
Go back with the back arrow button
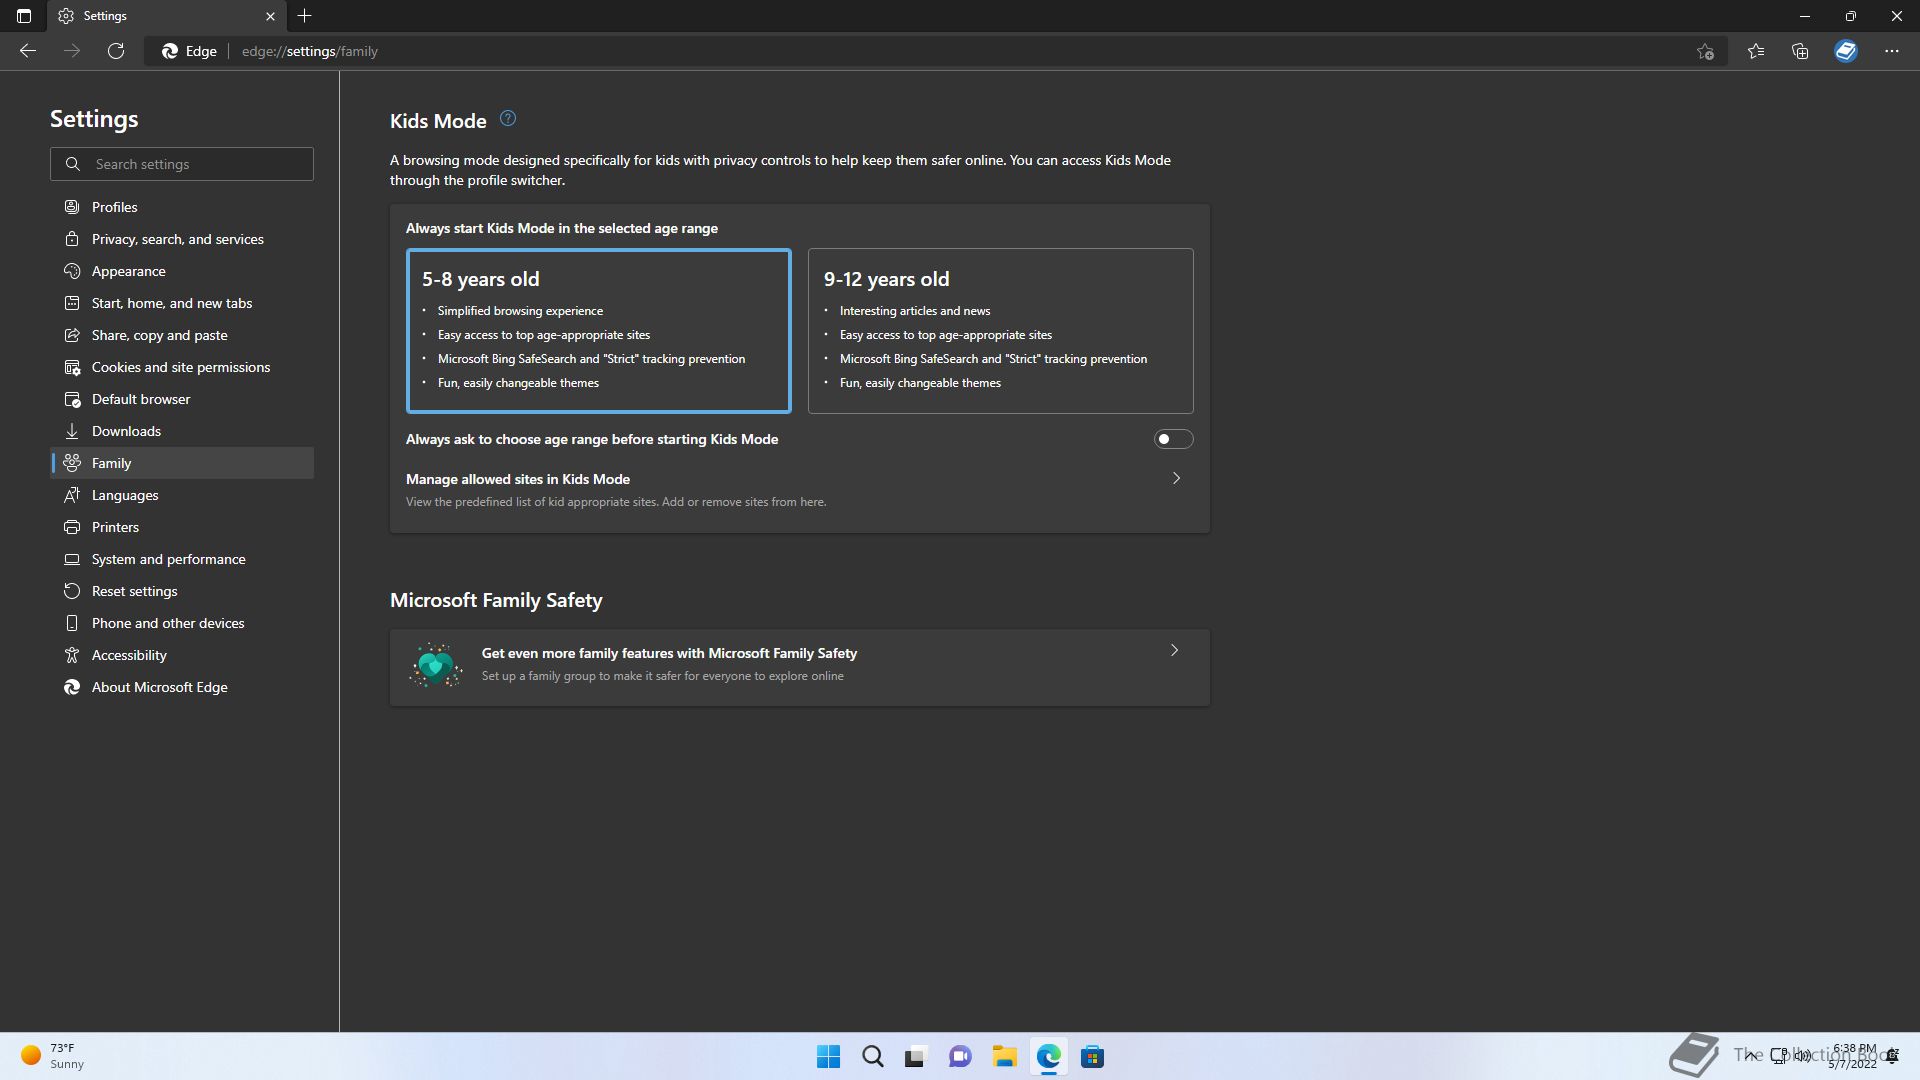click(28, 51)
